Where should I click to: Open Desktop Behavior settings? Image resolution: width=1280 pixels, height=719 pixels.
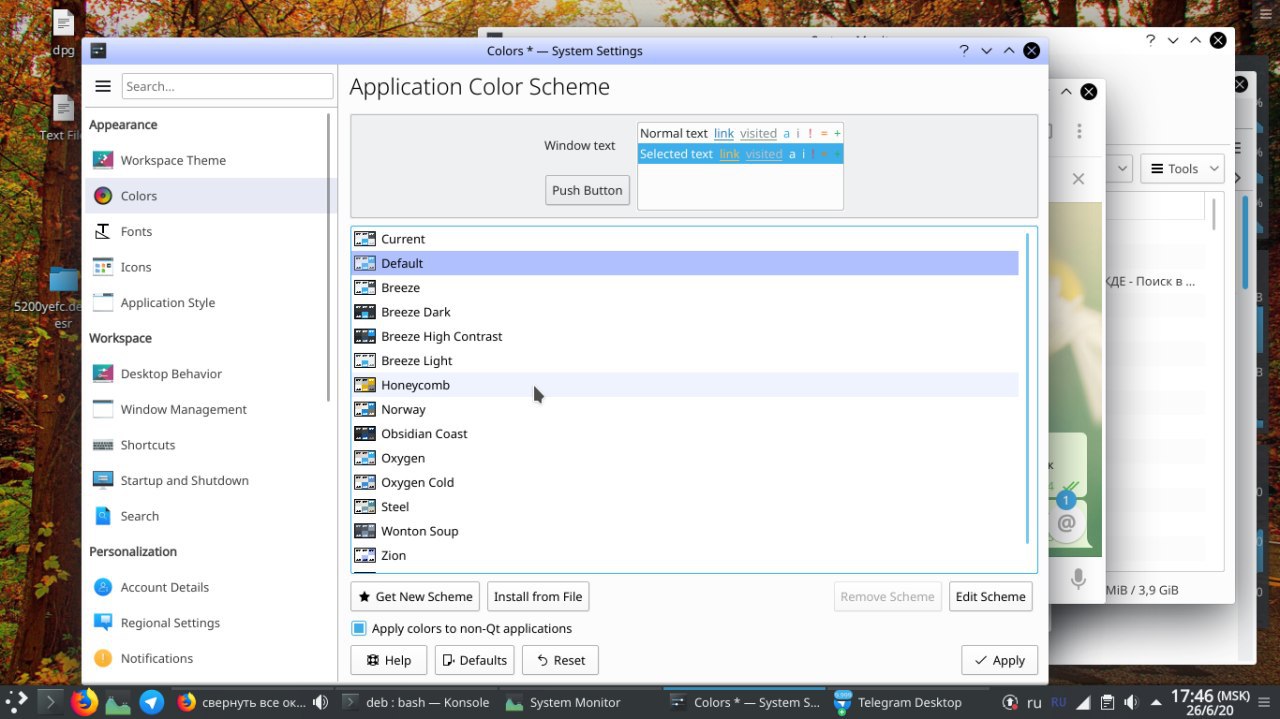(171, 374)
